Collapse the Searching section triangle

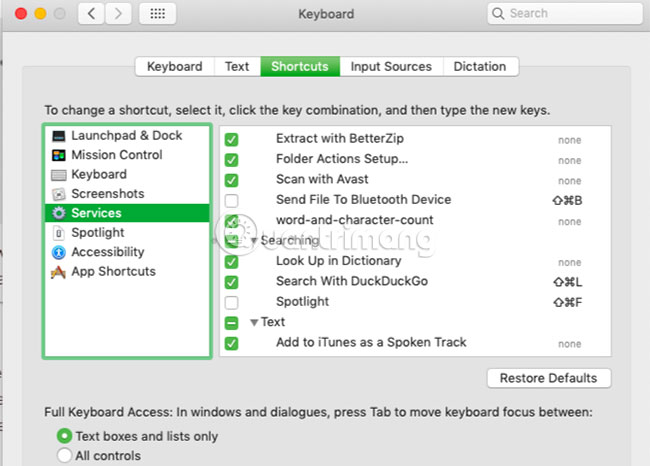[x=254, y=241]
